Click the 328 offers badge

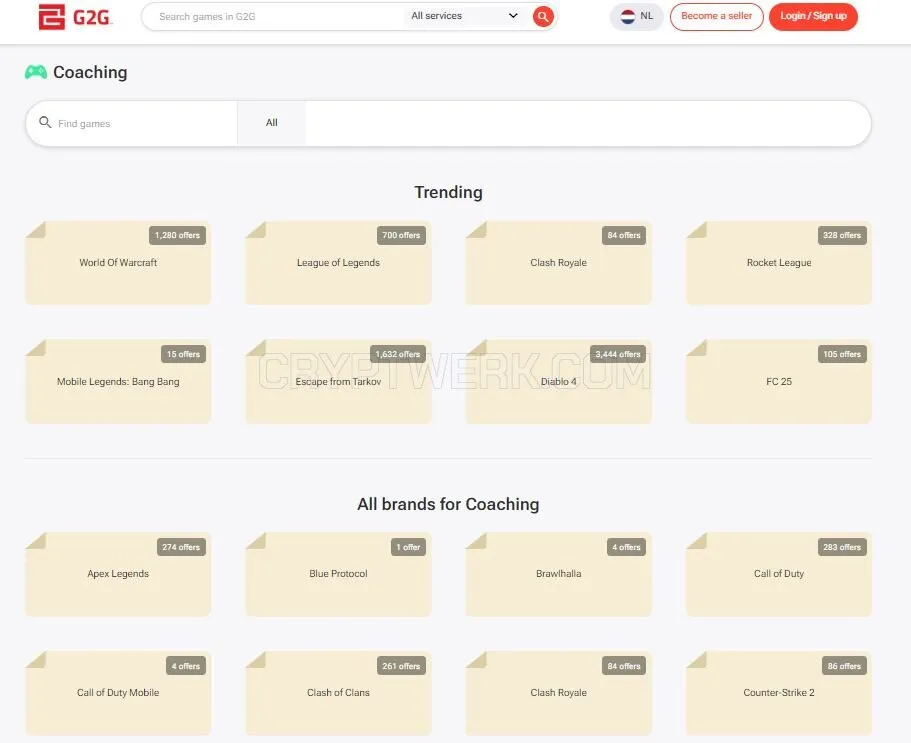[x=842, y=235]
